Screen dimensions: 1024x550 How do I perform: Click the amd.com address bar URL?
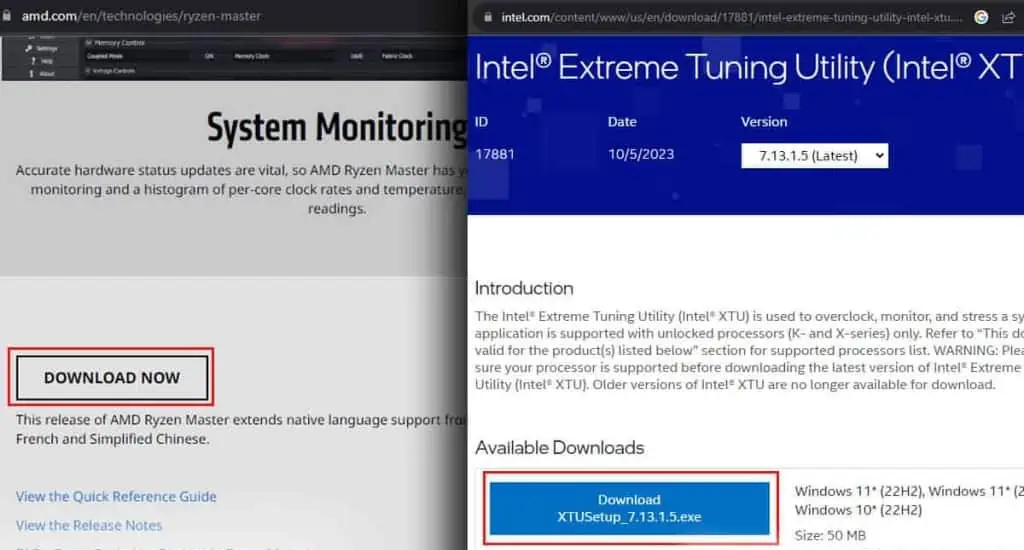click(141, 16)
